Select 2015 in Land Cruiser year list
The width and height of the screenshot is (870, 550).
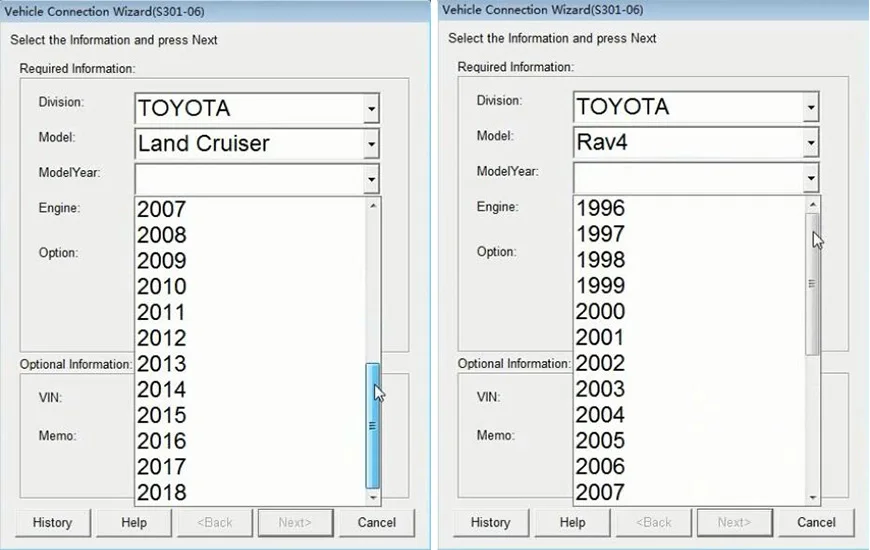tap(250, 415)
